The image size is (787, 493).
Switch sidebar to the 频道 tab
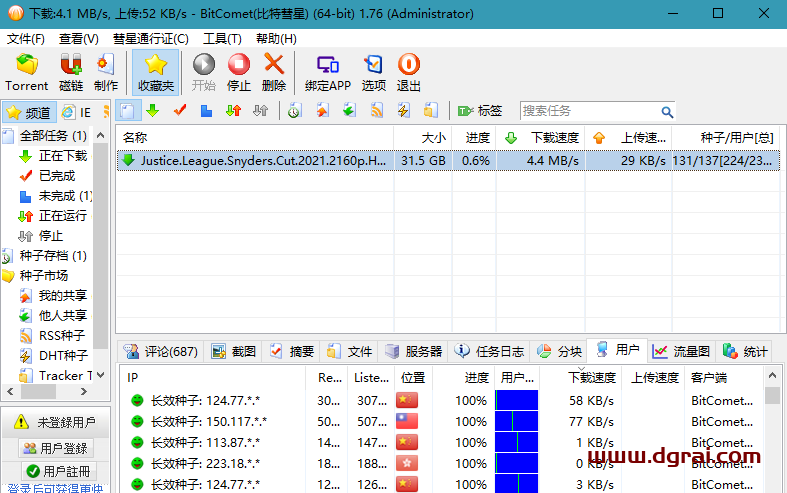(28, 112)
